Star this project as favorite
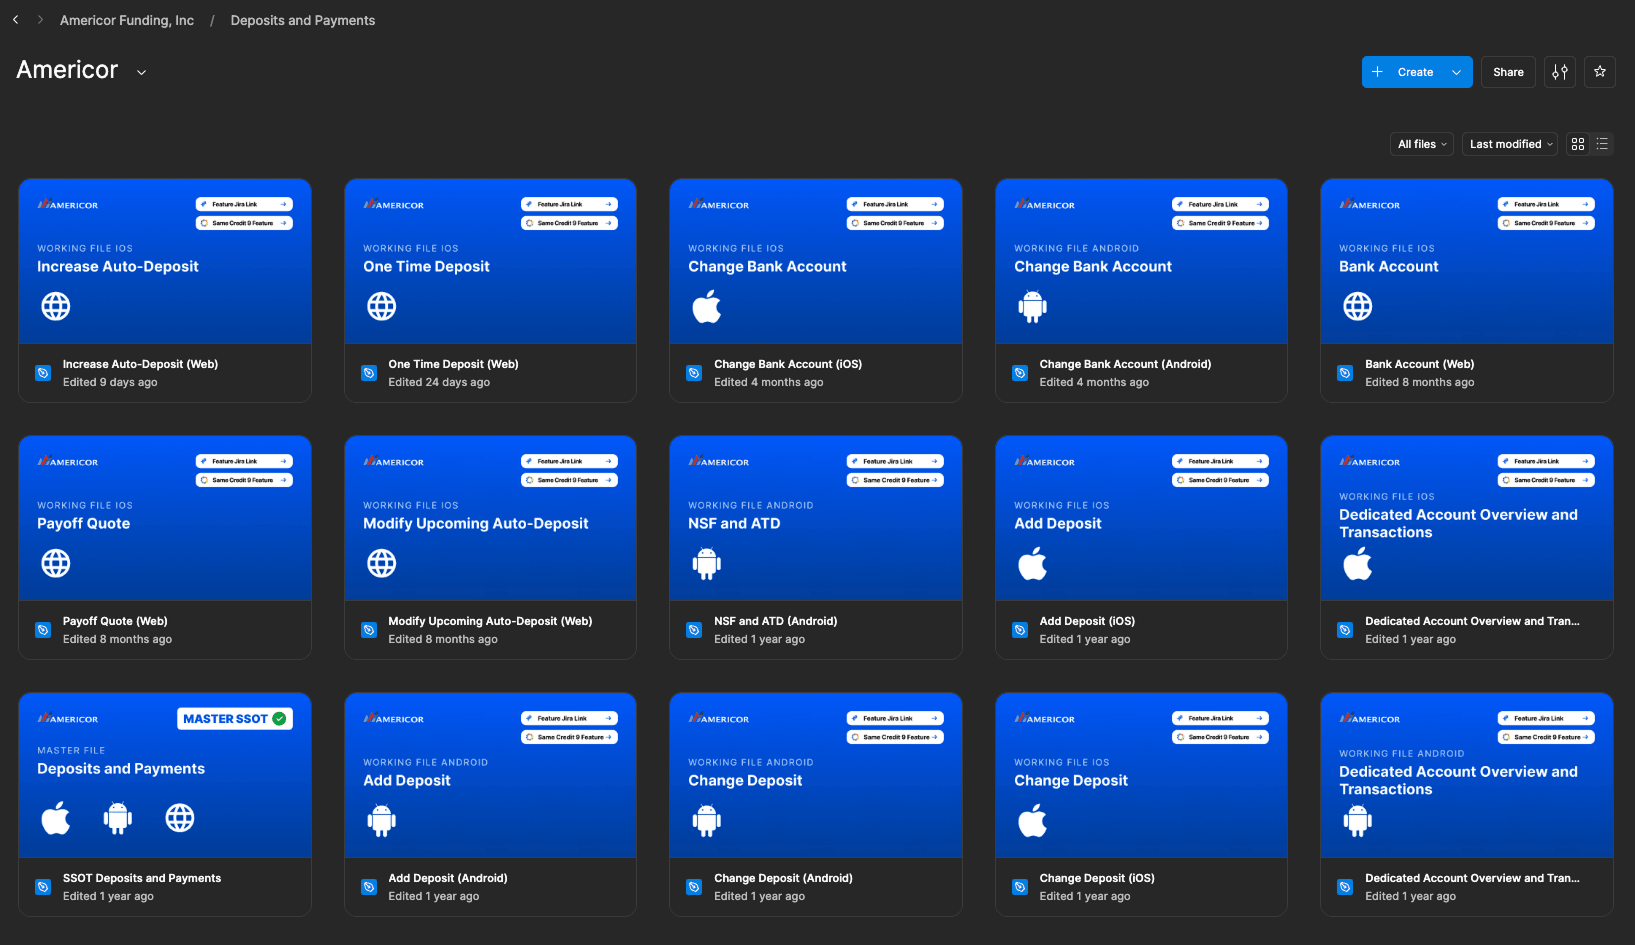The image size is (1635, 945). click(x=1600, y=72)
